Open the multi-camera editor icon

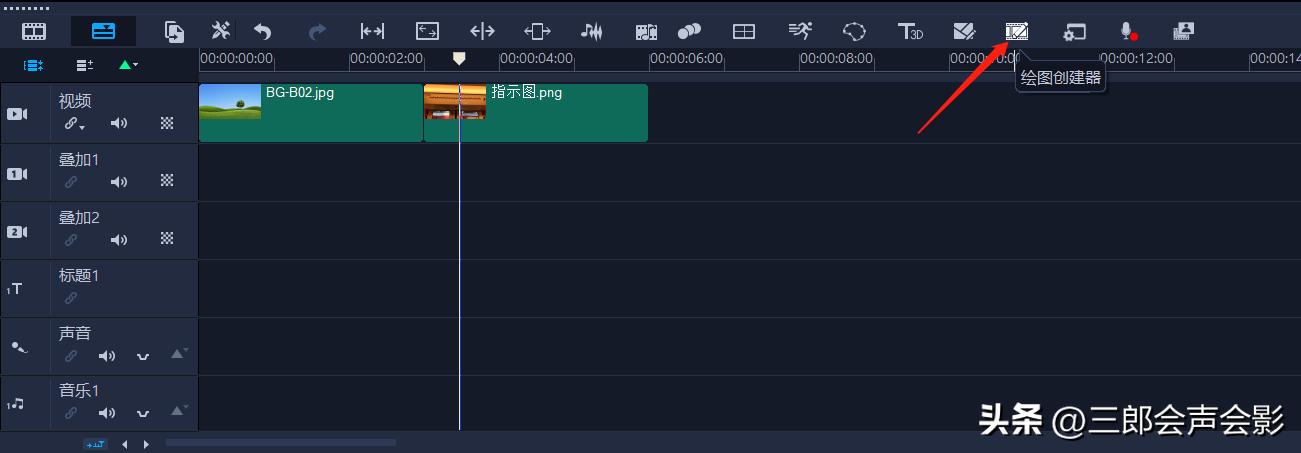(x=1183, y=32)
